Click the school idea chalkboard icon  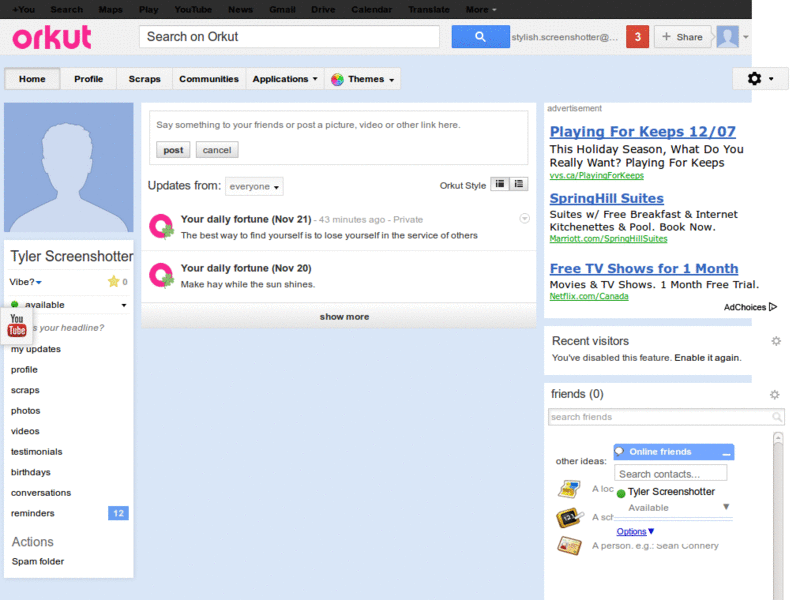click(x=569, y=517)
